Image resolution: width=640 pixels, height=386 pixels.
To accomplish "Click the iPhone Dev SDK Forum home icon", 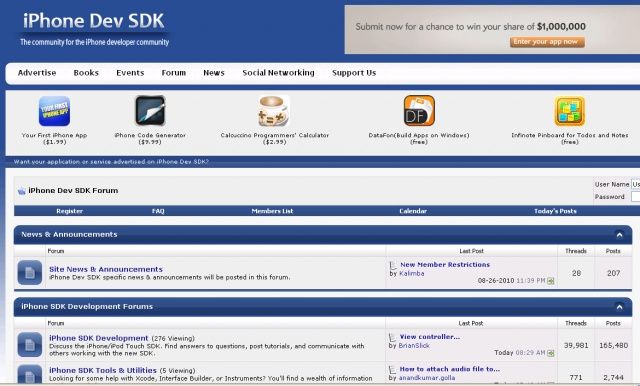I will coord(21,191).
